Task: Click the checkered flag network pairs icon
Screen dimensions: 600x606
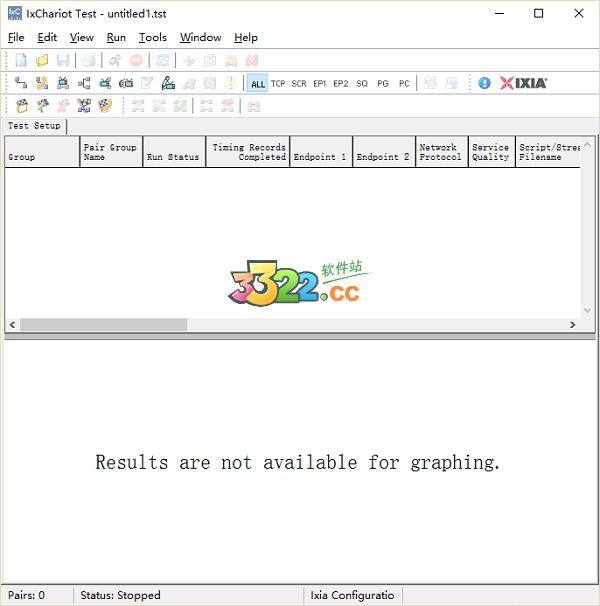Action: tap(84, 106)
